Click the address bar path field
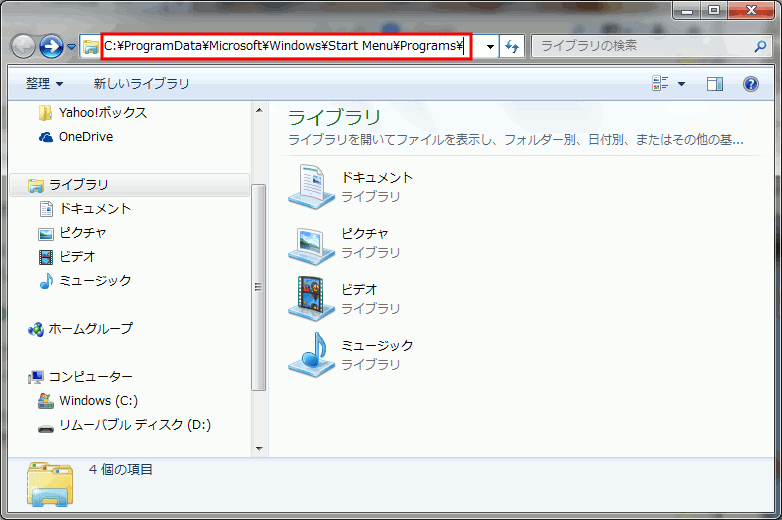 [x=285, y=46]
